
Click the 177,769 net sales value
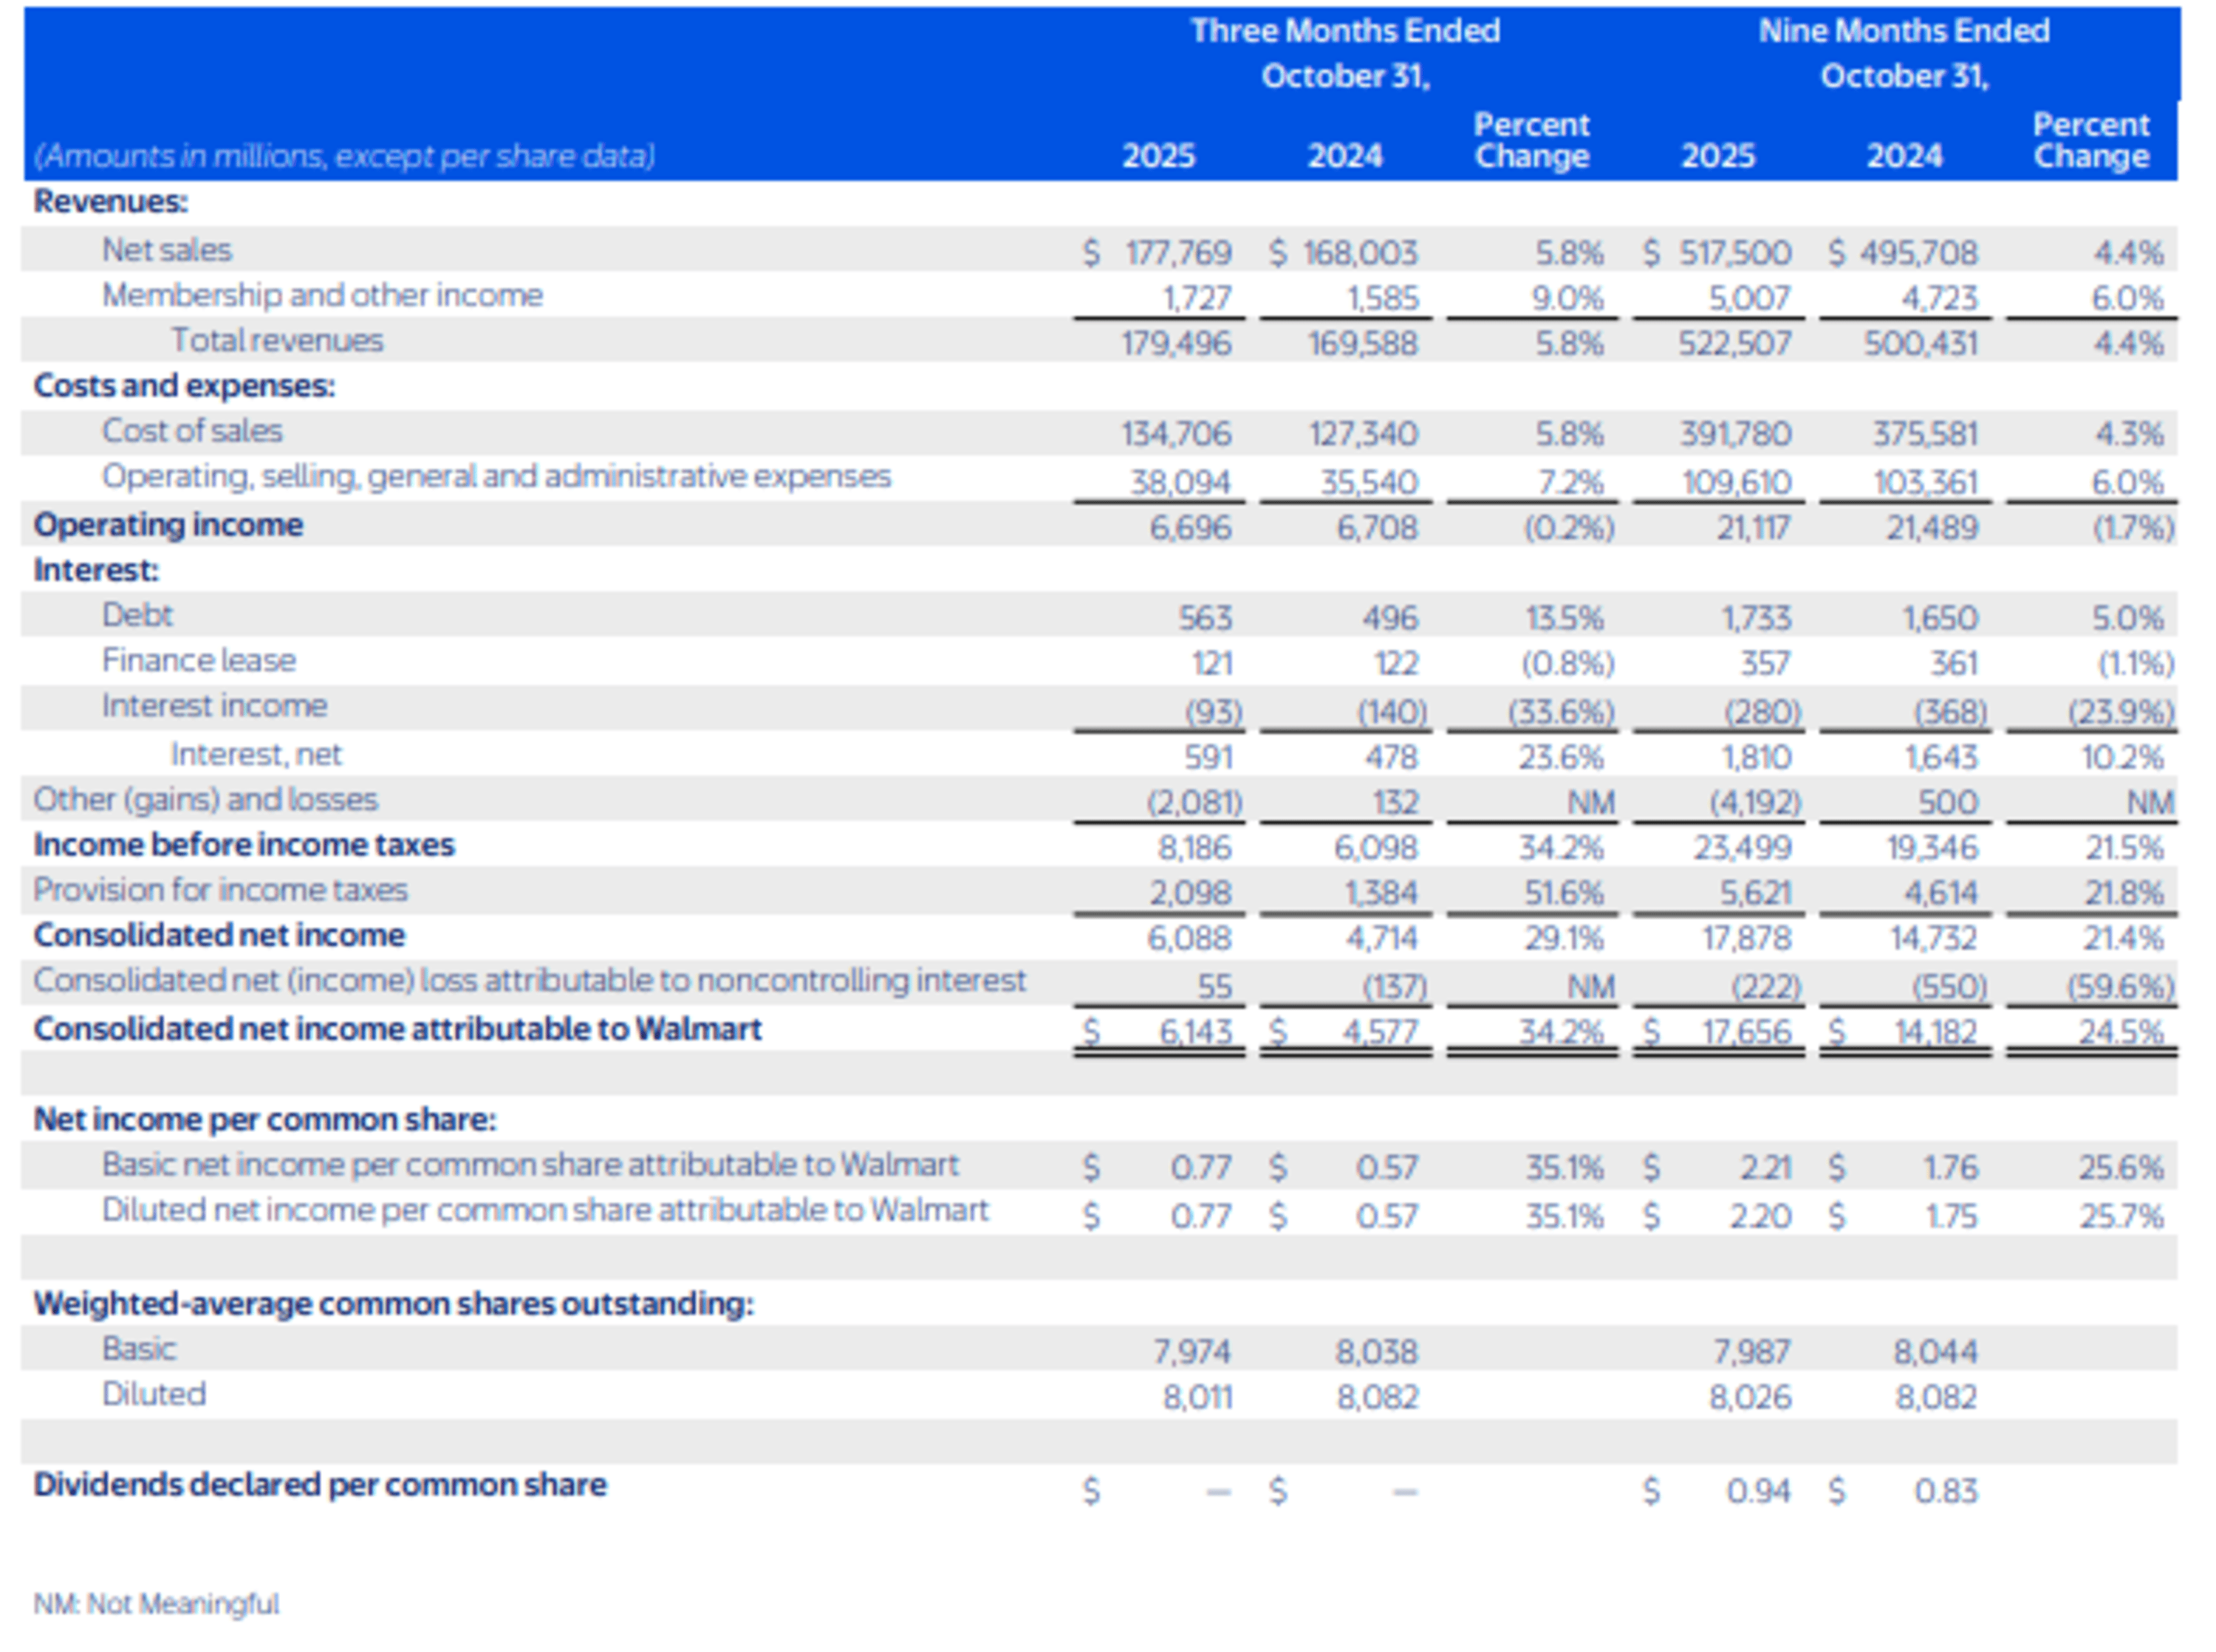pyautogui.click(x=1180, y=253)
